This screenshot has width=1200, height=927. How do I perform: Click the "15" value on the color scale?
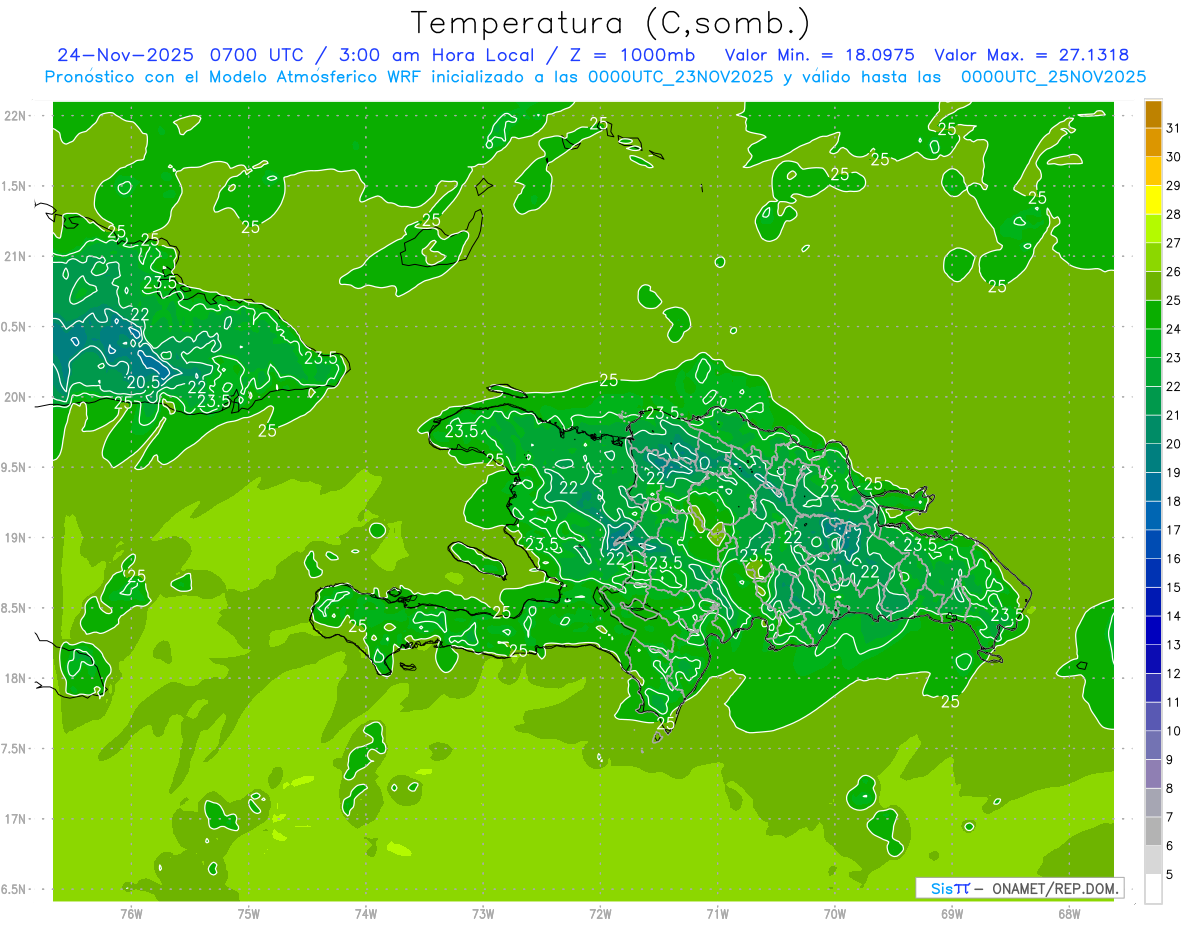(1173, 587)
